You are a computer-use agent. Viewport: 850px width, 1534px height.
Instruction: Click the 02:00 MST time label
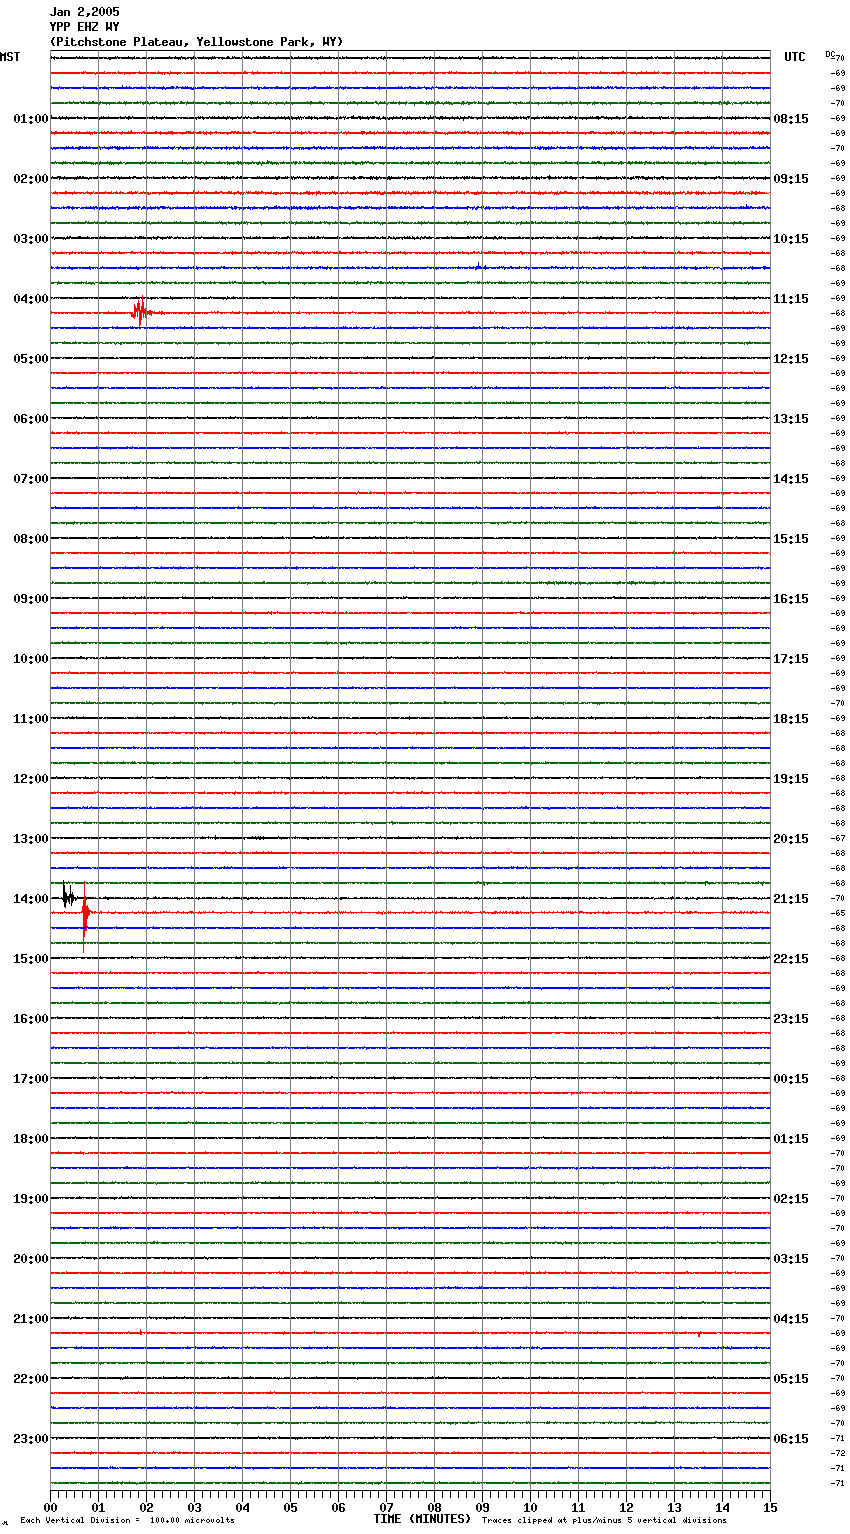31,179
